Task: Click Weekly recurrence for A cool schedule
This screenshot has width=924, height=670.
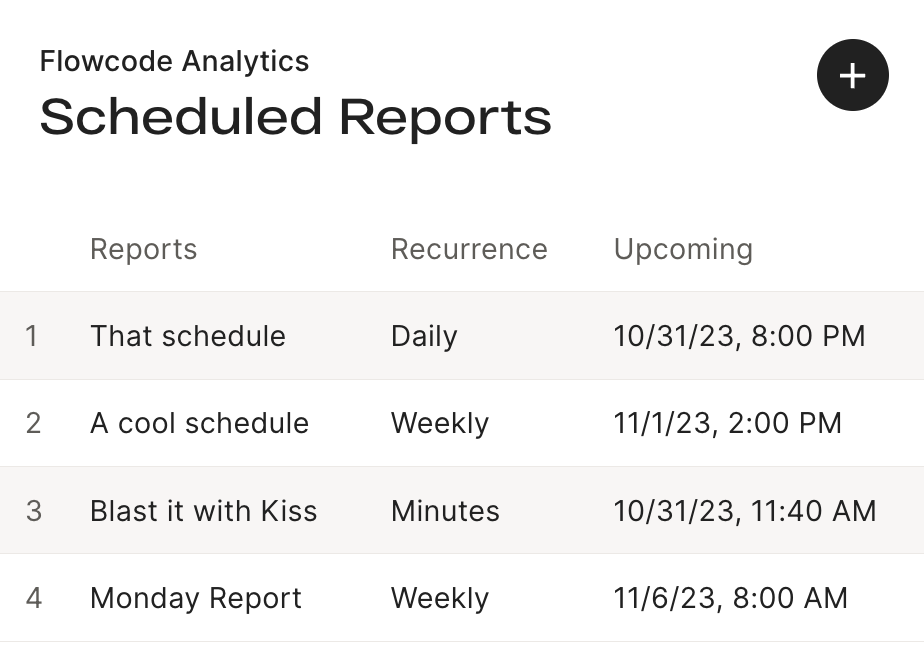Action: (440, 424)
